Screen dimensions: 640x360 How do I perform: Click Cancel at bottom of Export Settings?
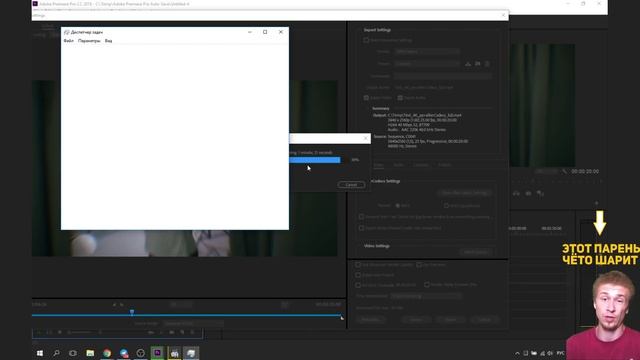[484, 320]
